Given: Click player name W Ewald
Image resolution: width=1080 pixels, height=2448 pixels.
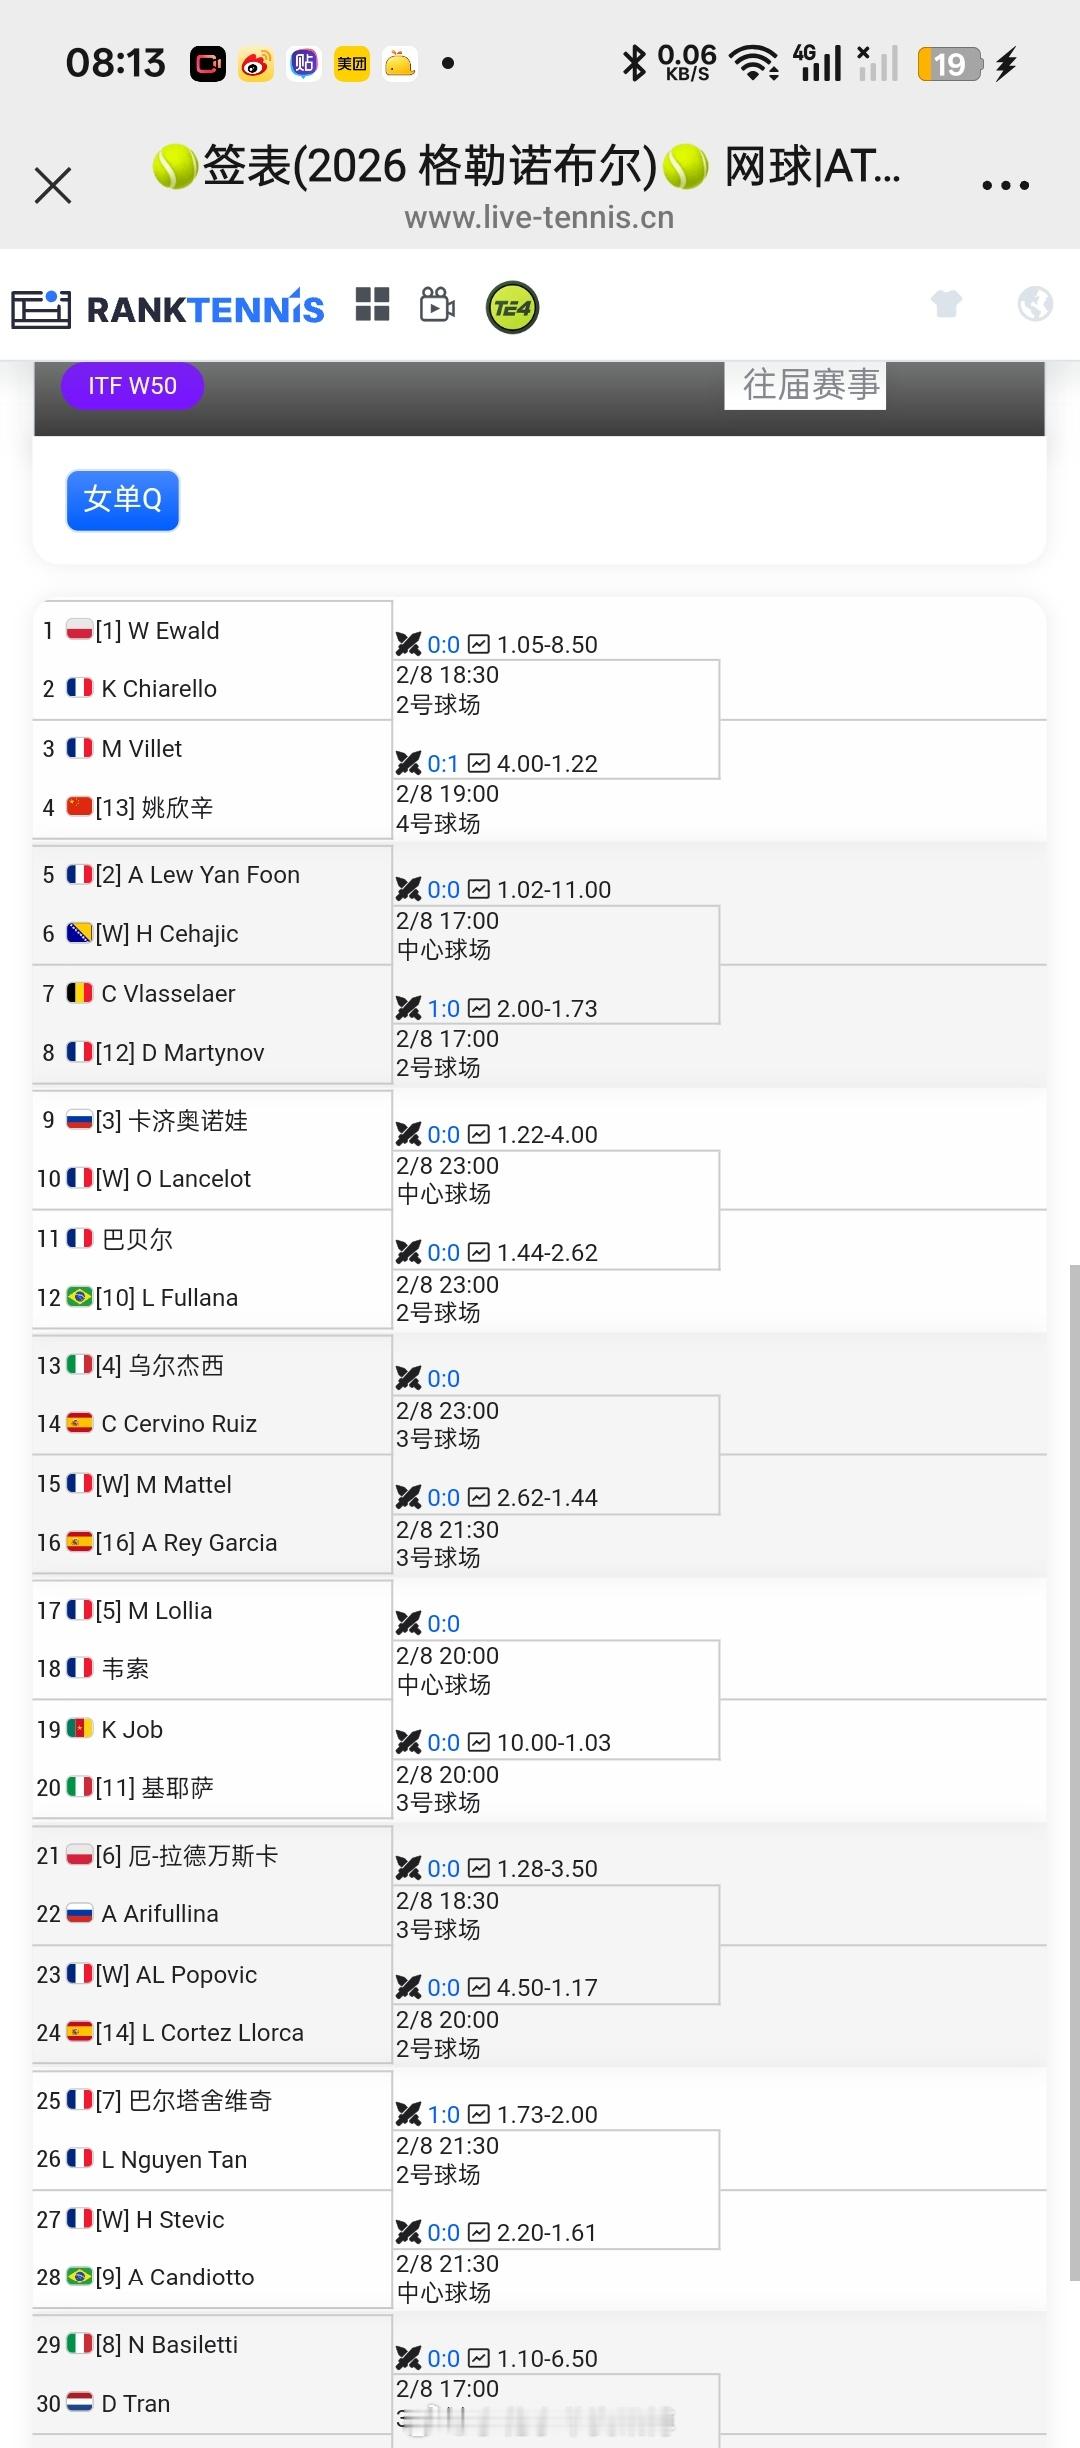Looking at the screenshot, I should (x=173, y=631).
